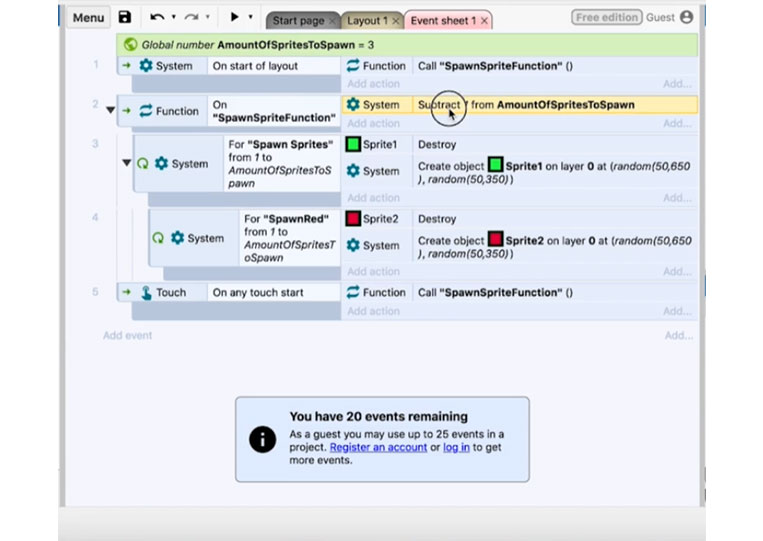Click the red Sprite2 icon in Create object
Image resolution: width=763 pixels, height=541 pixels.
(x=495, y=239)
